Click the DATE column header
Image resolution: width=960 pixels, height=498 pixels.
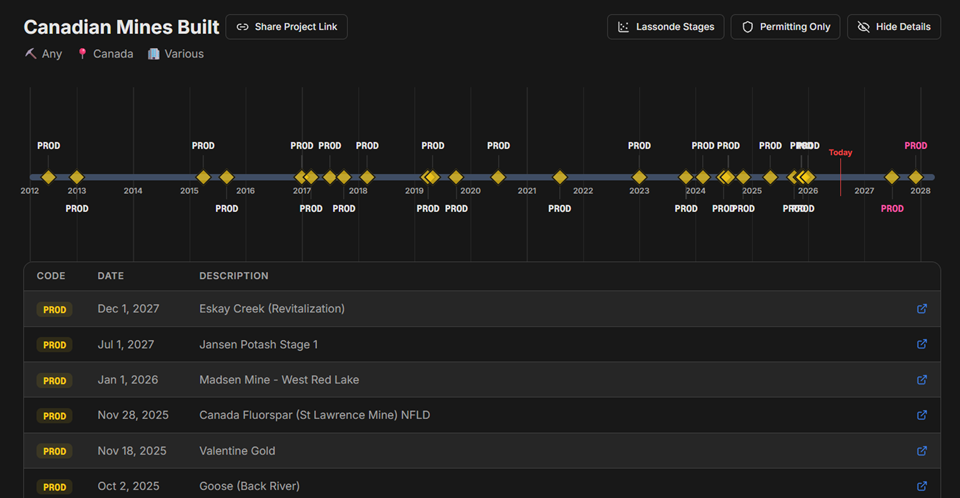coord(111,276)
